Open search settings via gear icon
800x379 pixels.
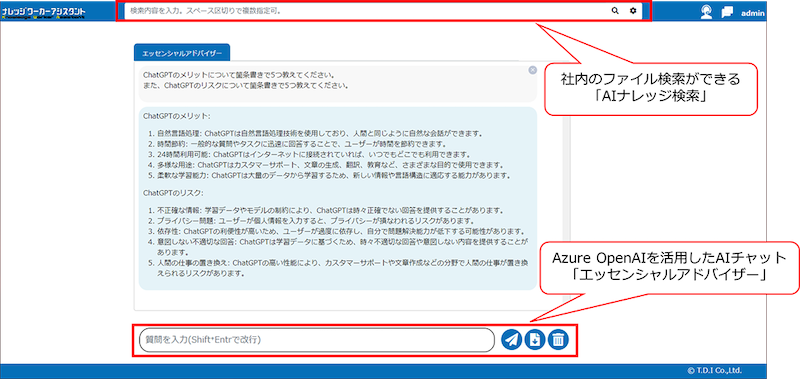pos(633,11)
